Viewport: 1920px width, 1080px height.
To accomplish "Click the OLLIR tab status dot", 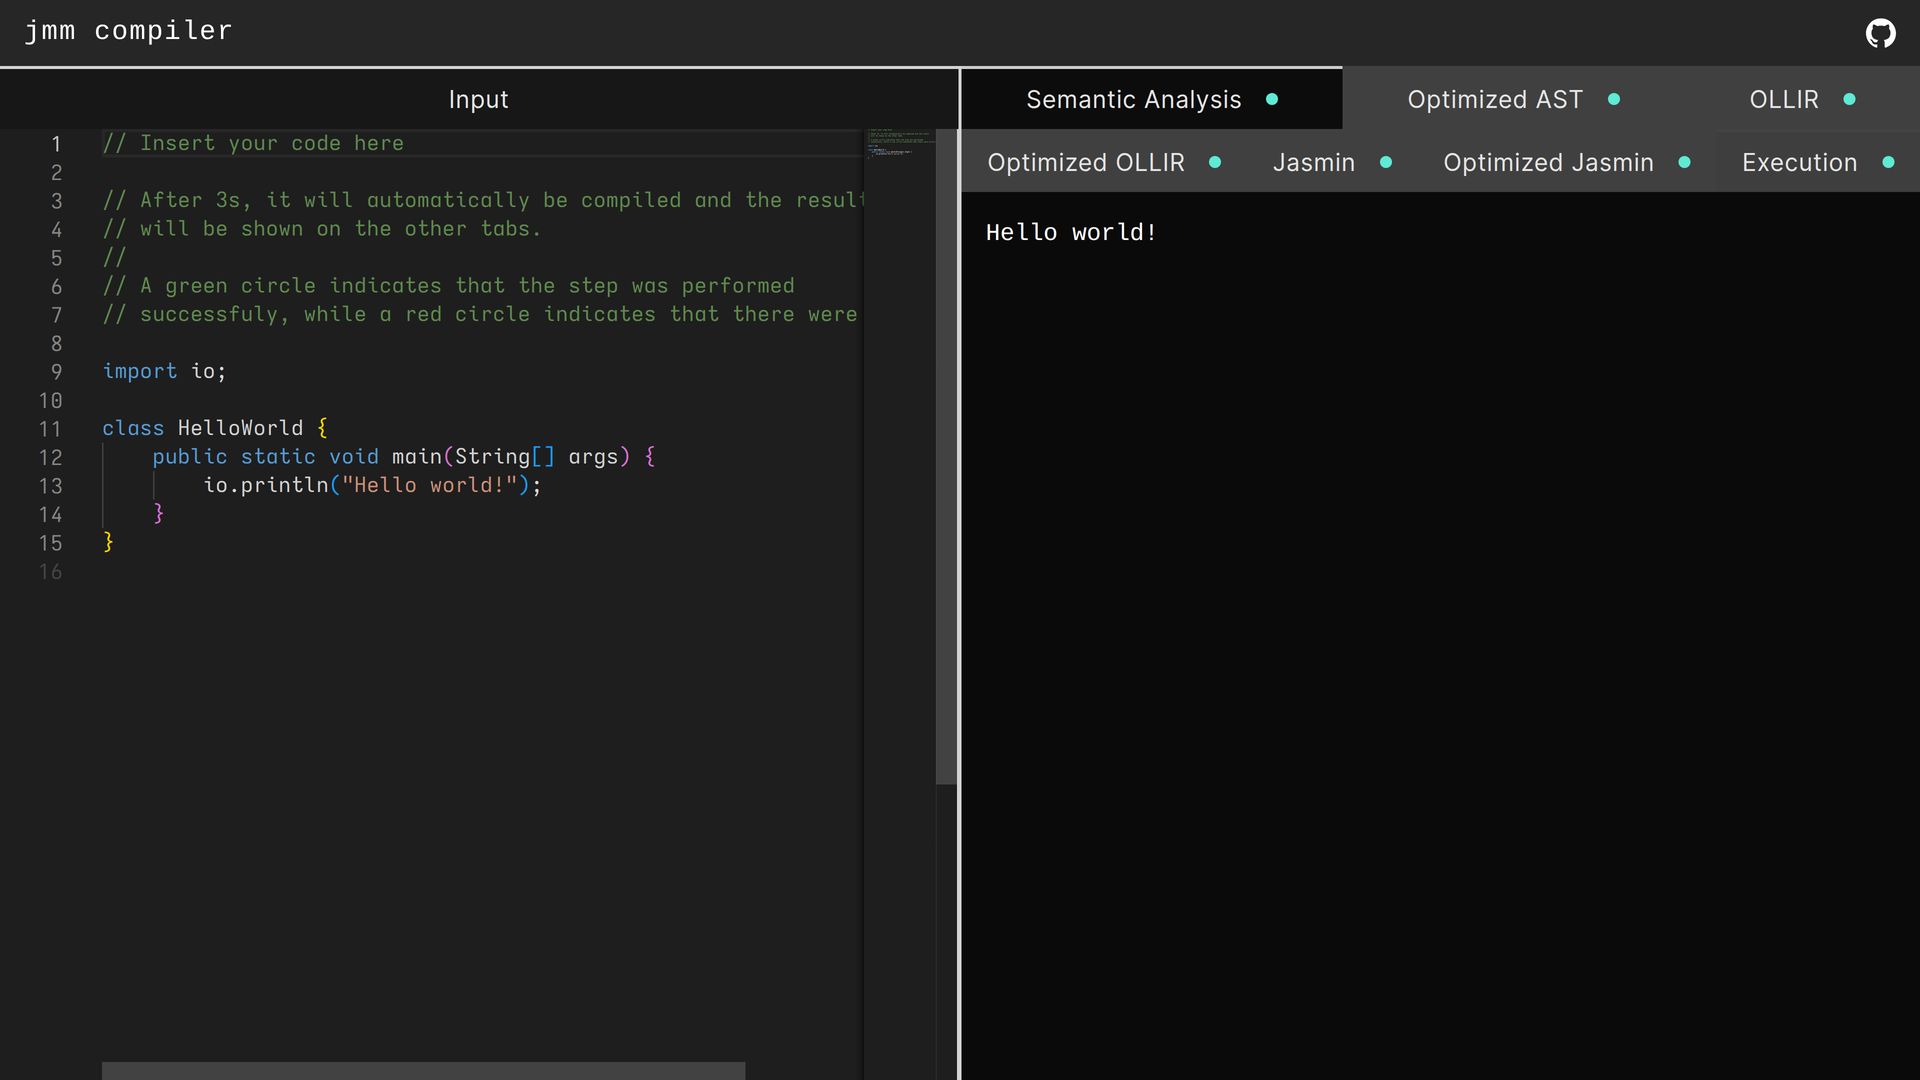I will (1849, 99).
